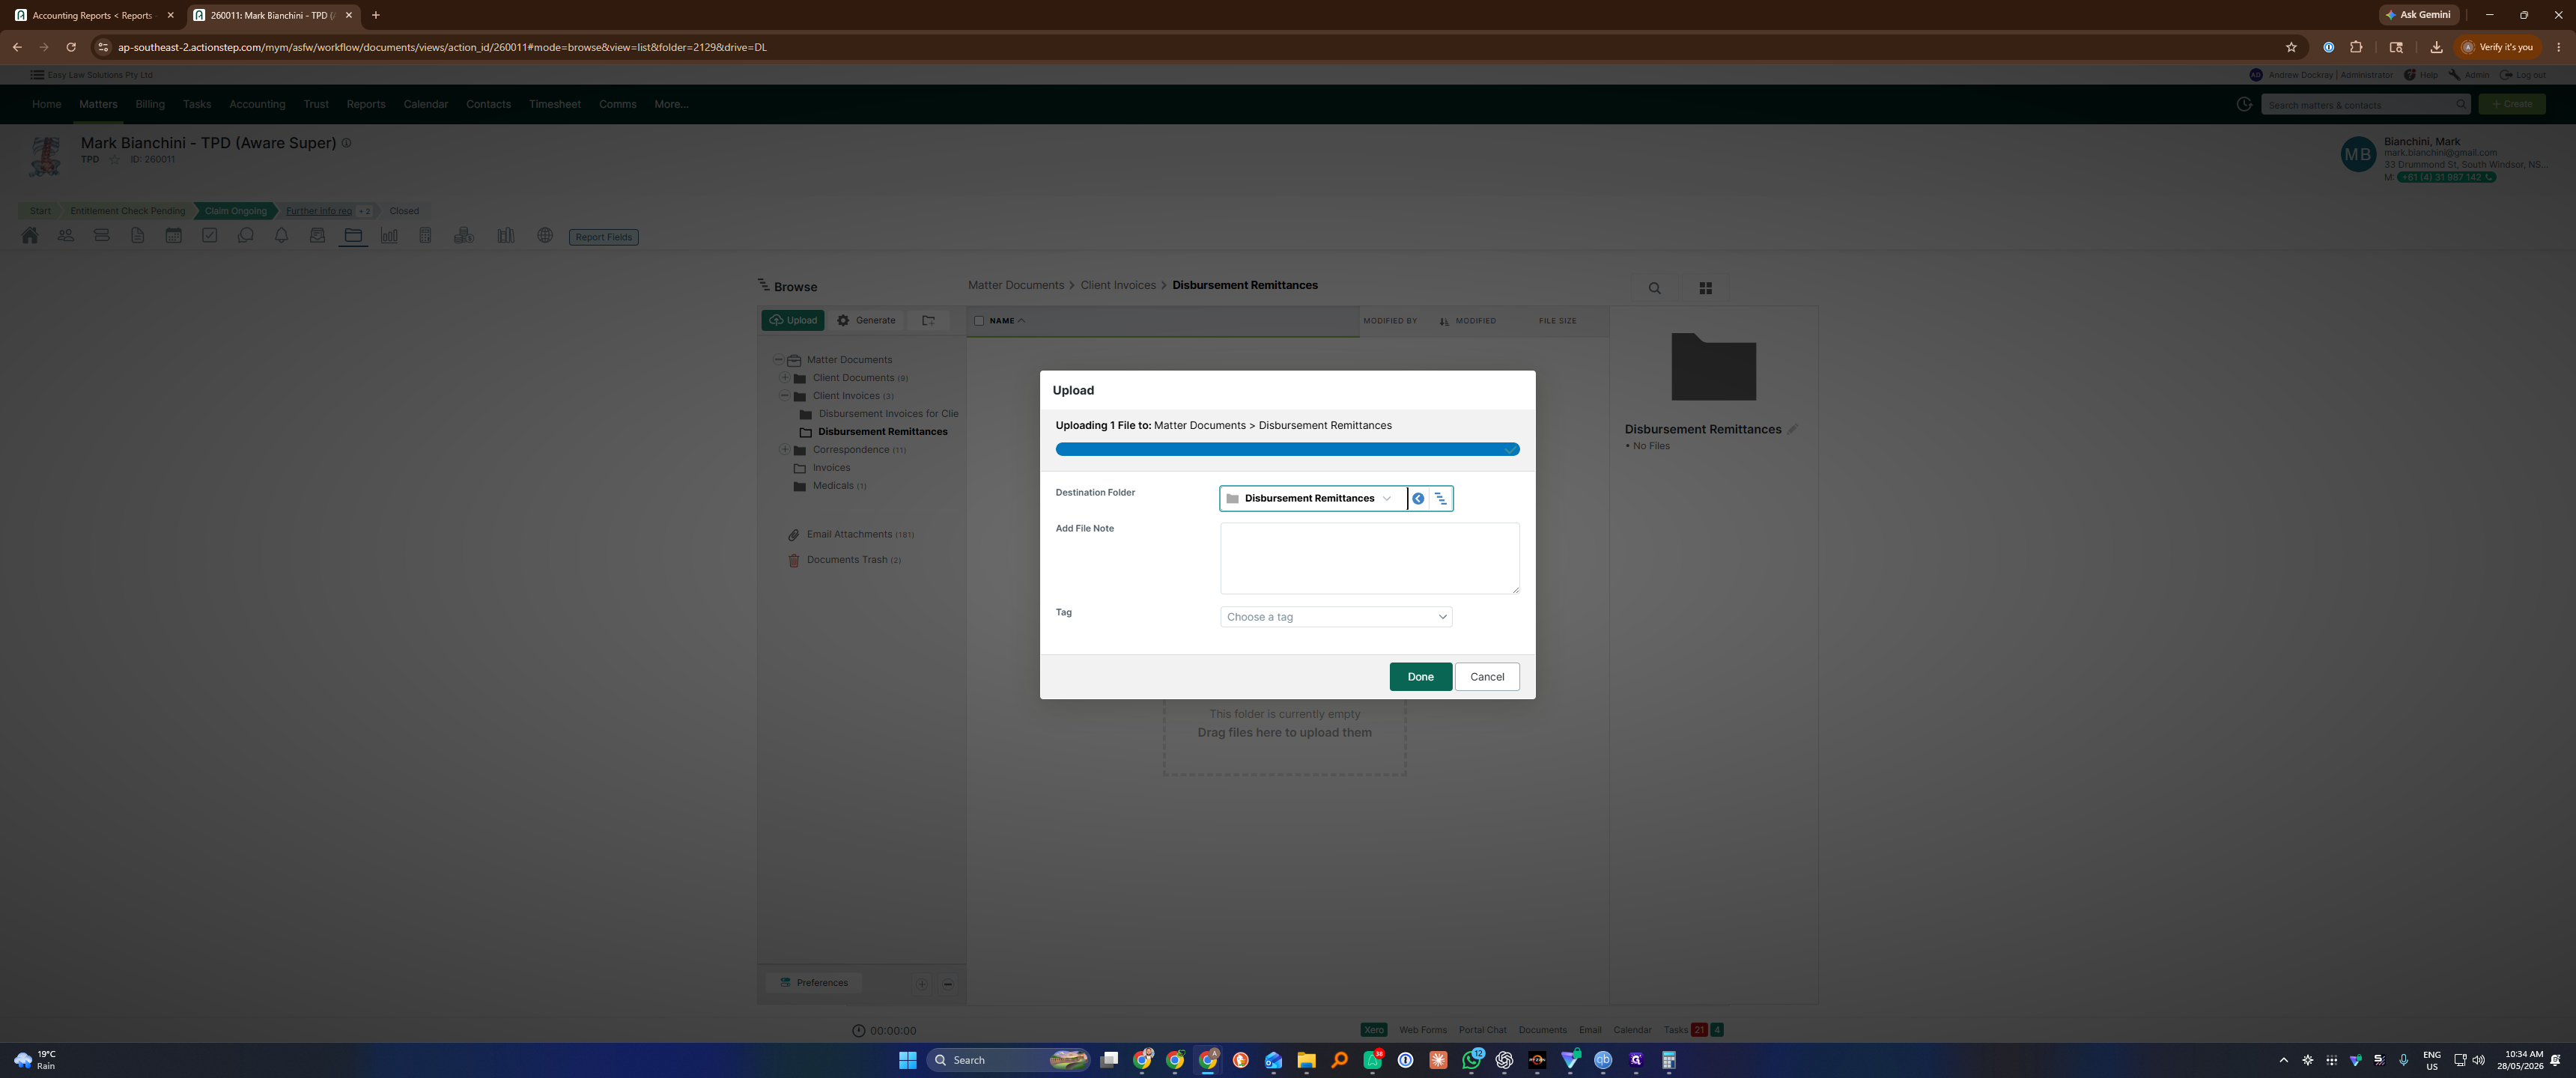Open the Destination Folder dropdown

pyautogui.click(x=1312, y=498)
